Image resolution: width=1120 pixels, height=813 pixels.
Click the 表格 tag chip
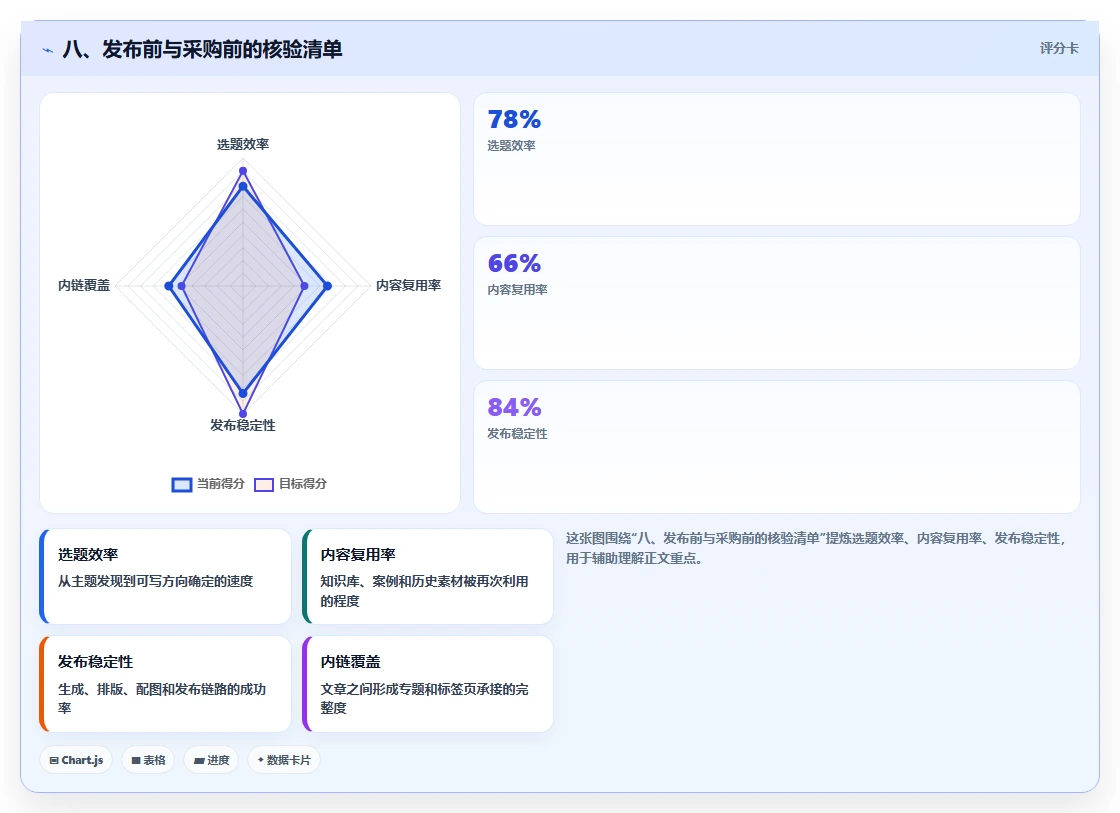coord(148,760)
